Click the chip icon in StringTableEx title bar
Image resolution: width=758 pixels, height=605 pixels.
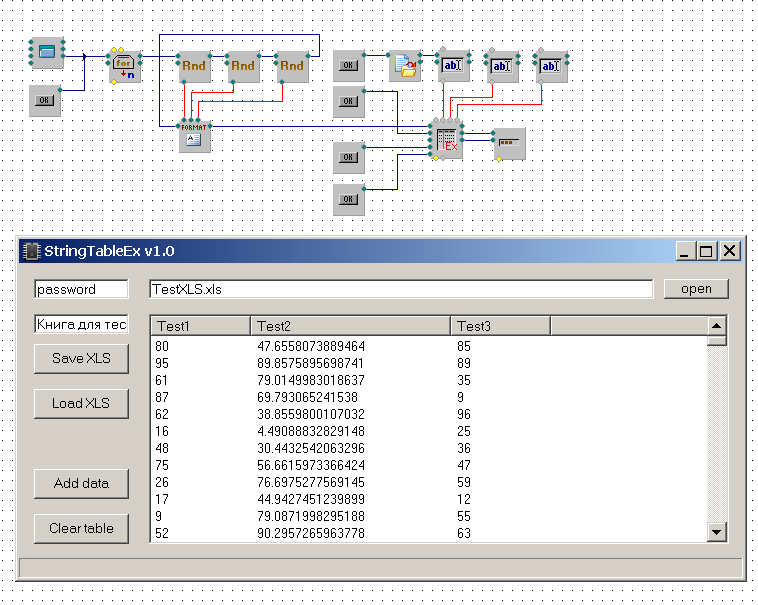click(x=31, y=251)
